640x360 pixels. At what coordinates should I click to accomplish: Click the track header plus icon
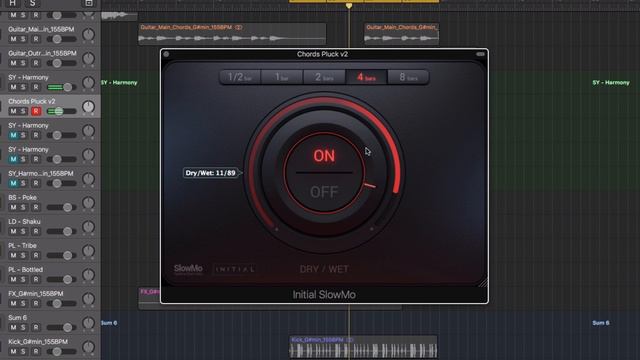tap(89, 3)
